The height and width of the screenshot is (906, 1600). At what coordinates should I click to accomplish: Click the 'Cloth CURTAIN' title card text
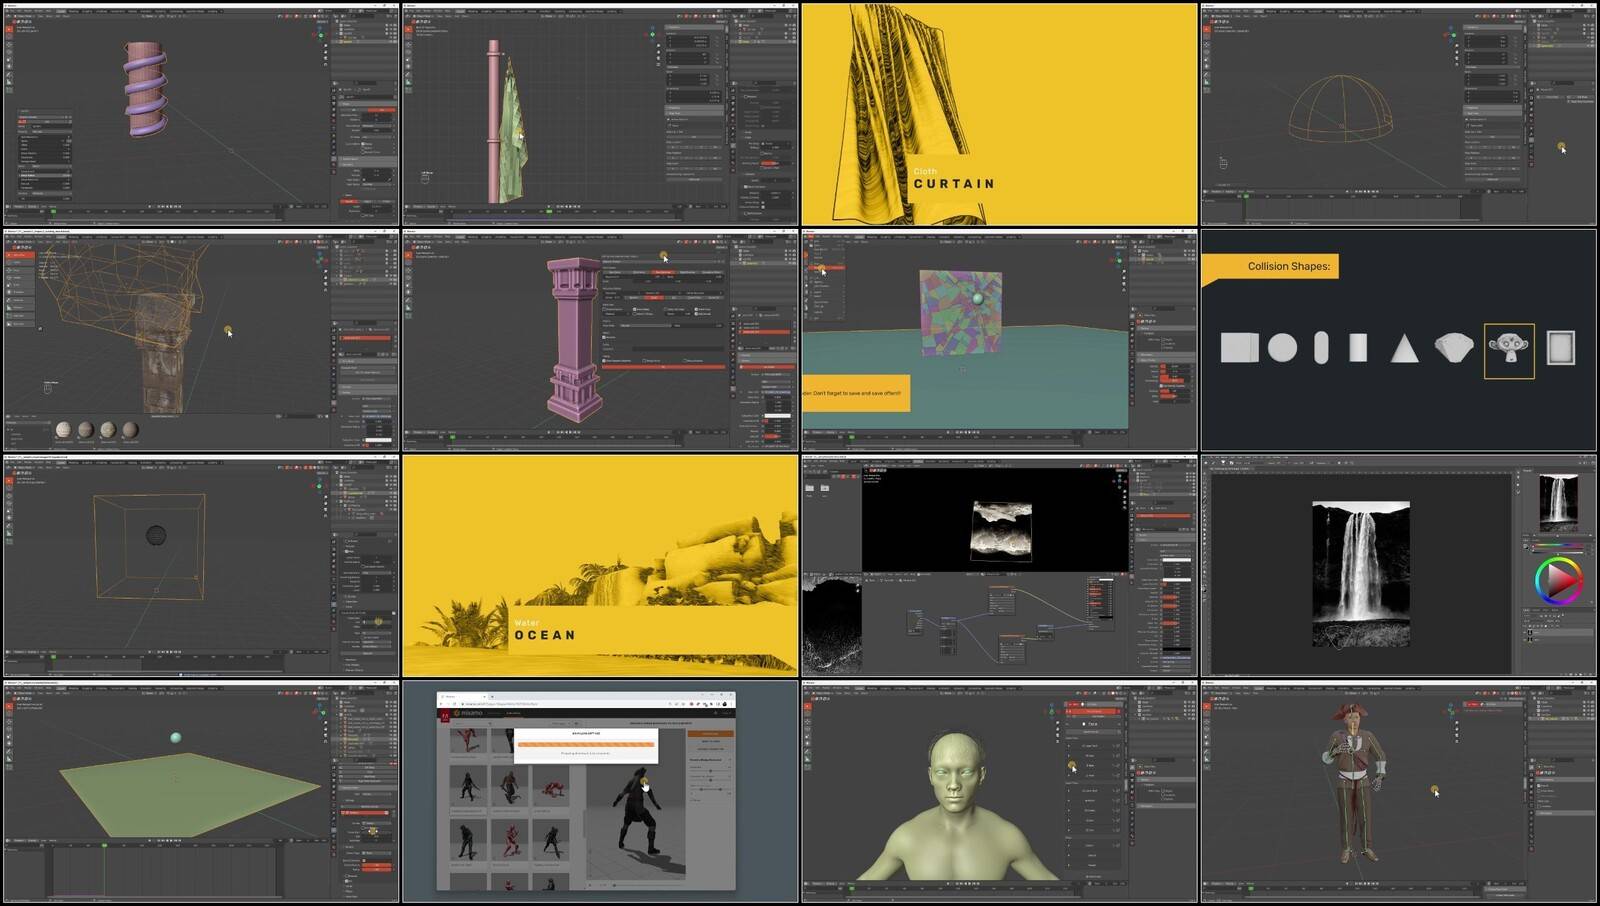953,180
